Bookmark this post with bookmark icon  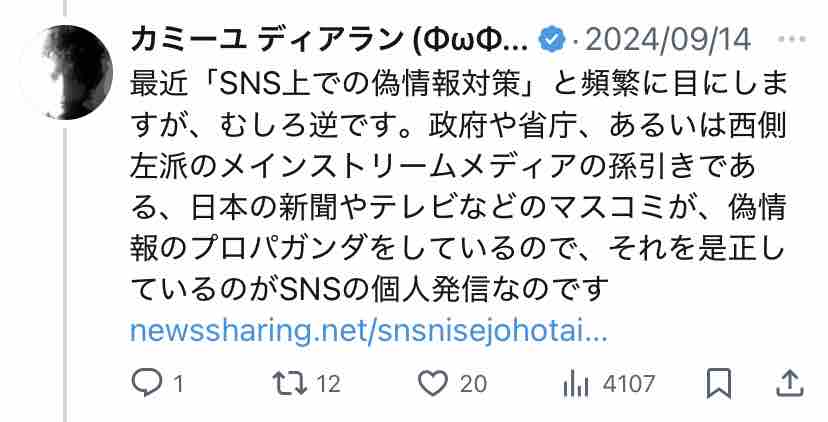click(719, 383)
